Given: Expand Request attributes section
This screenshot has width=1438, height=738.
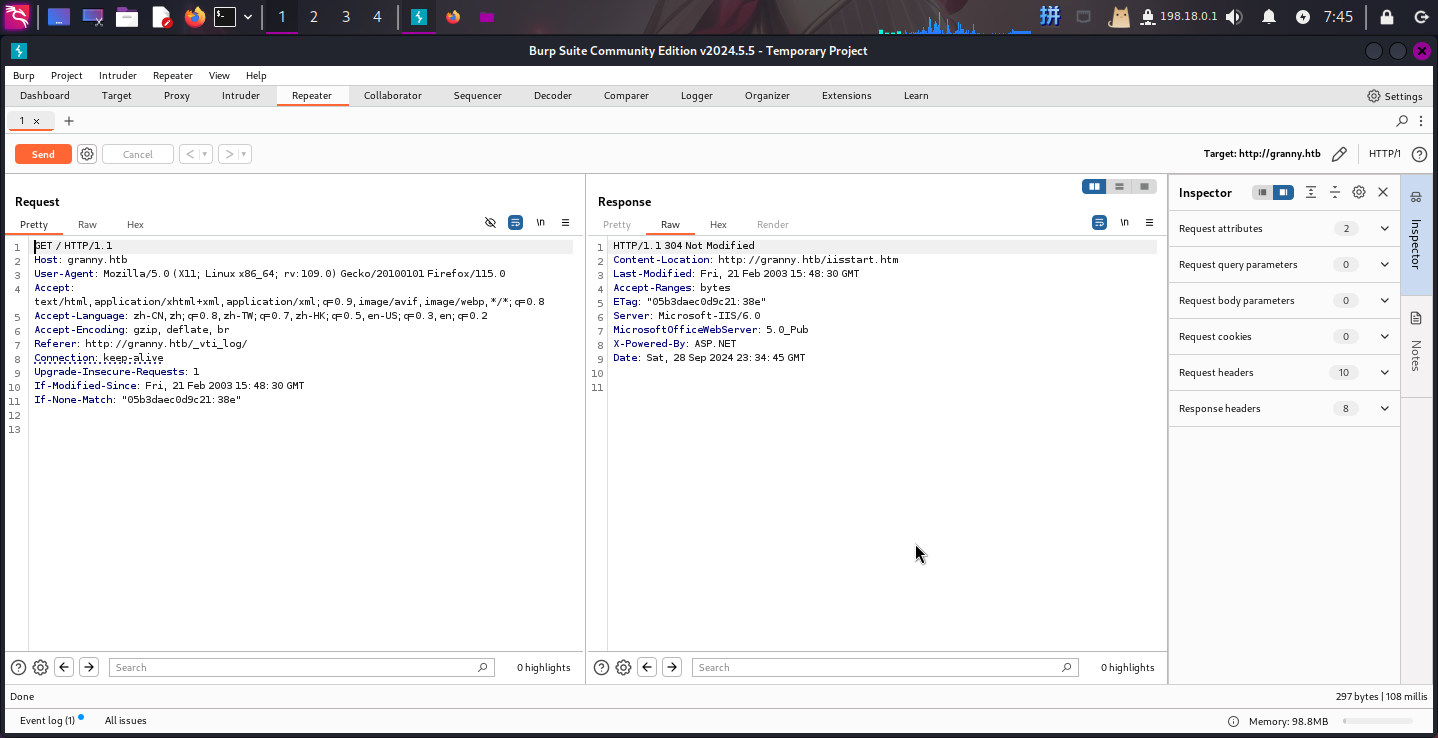Looking at the screenshot, I should point(1284,229).
